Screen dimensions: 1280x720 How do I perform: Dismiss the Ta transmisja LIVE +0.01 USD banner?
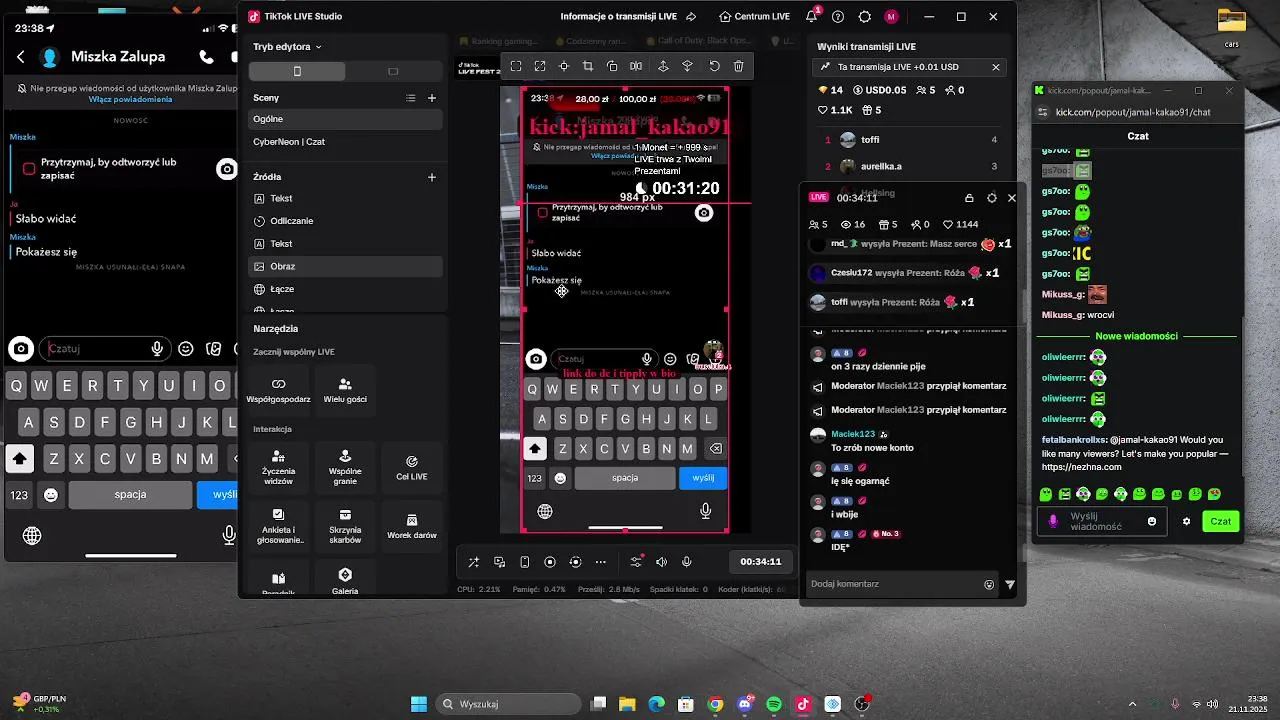pyautogui.click(x=995, y=67)
